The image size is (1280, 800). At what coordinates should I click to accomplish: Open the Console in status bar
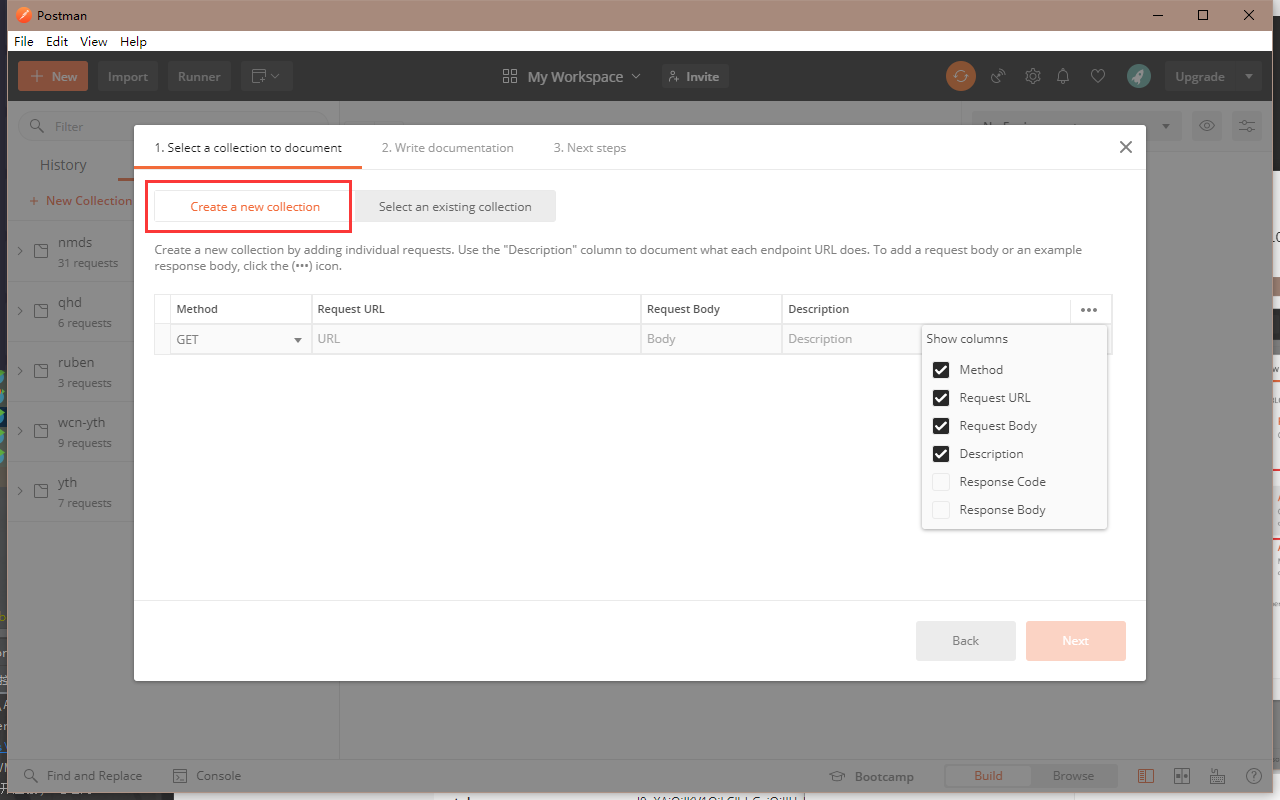coord(207,776)
